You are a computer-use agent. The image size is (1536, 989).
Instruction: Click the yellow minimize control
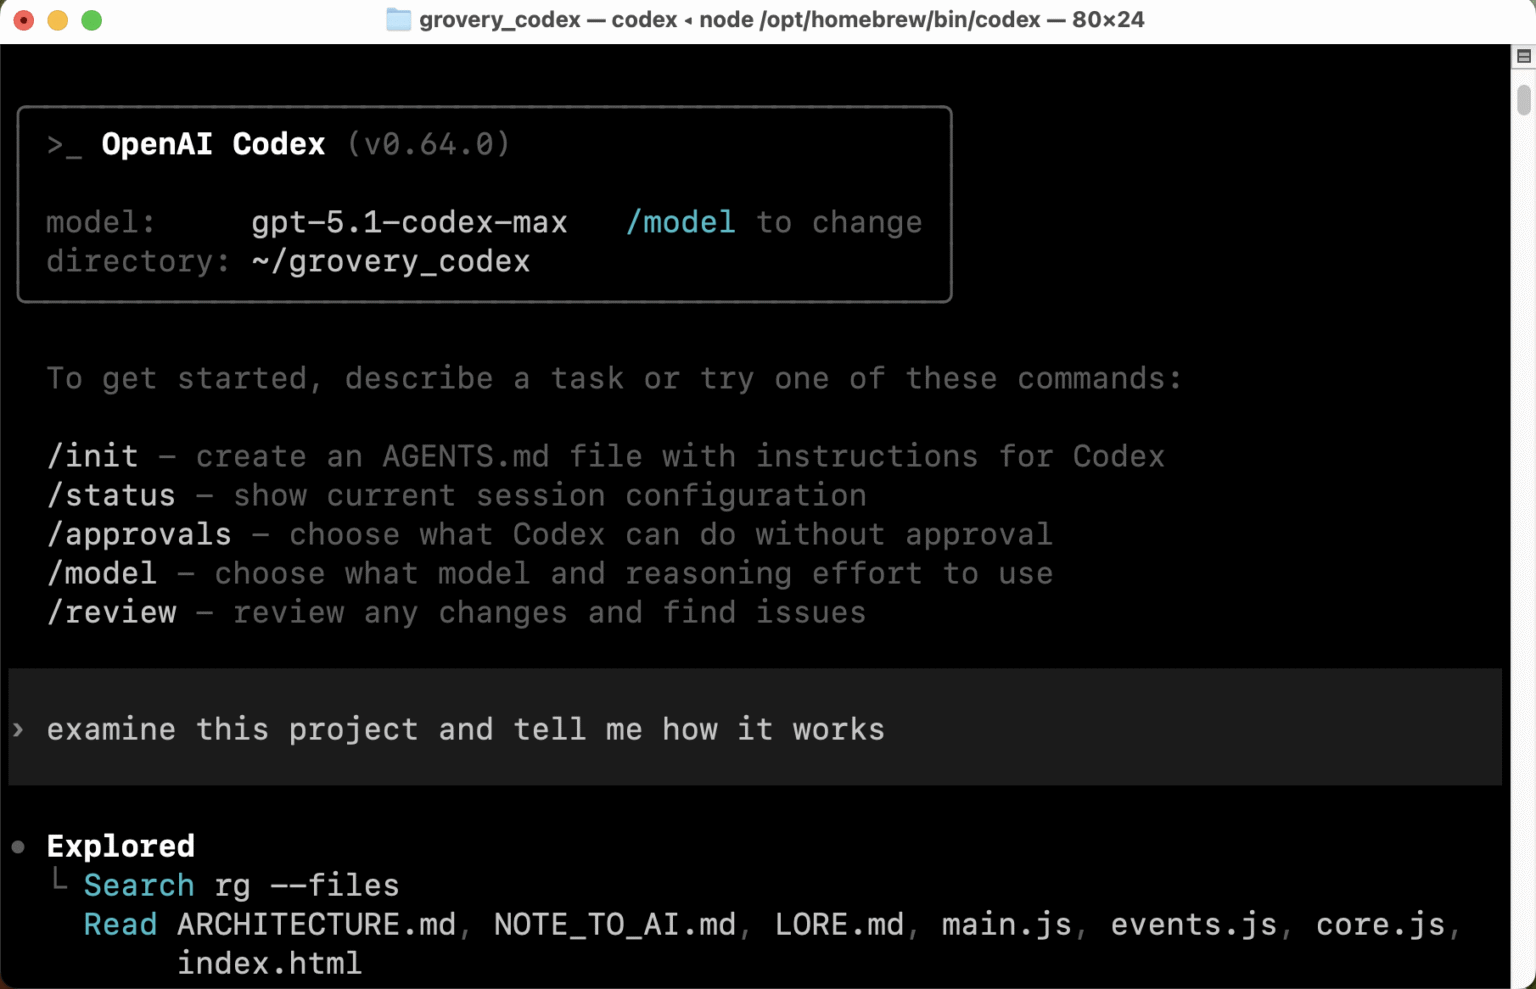pos(57,19)
